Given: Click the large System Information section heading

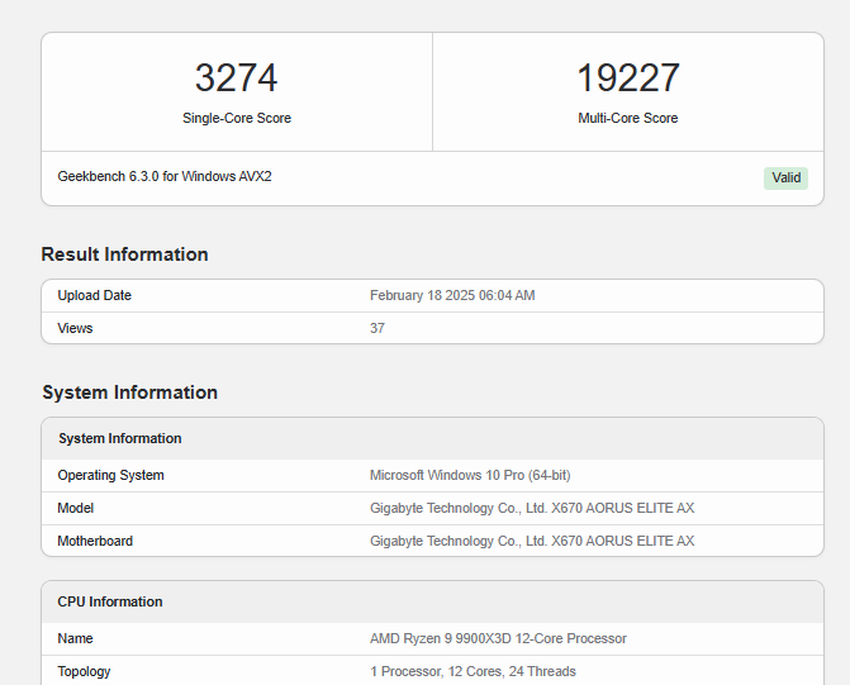Looking at the screenshot, I should click(x=130, y=393).
